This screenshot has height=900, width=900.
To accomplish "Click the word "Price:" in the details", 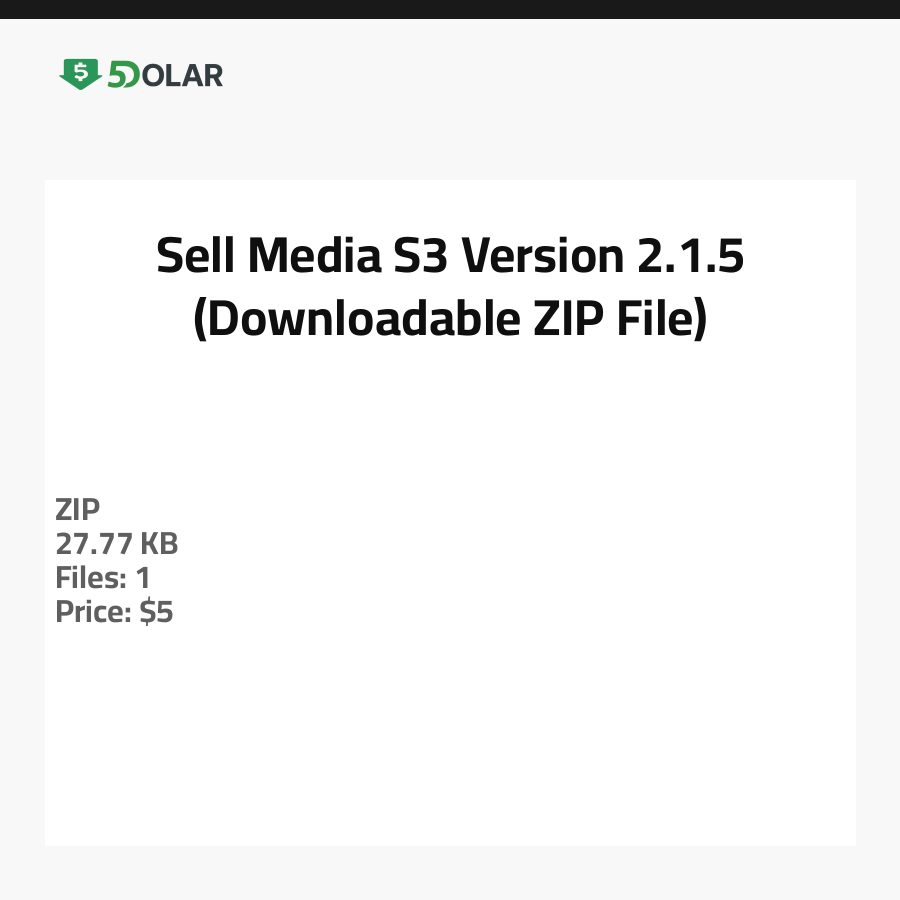I will [x=94, y=612].
